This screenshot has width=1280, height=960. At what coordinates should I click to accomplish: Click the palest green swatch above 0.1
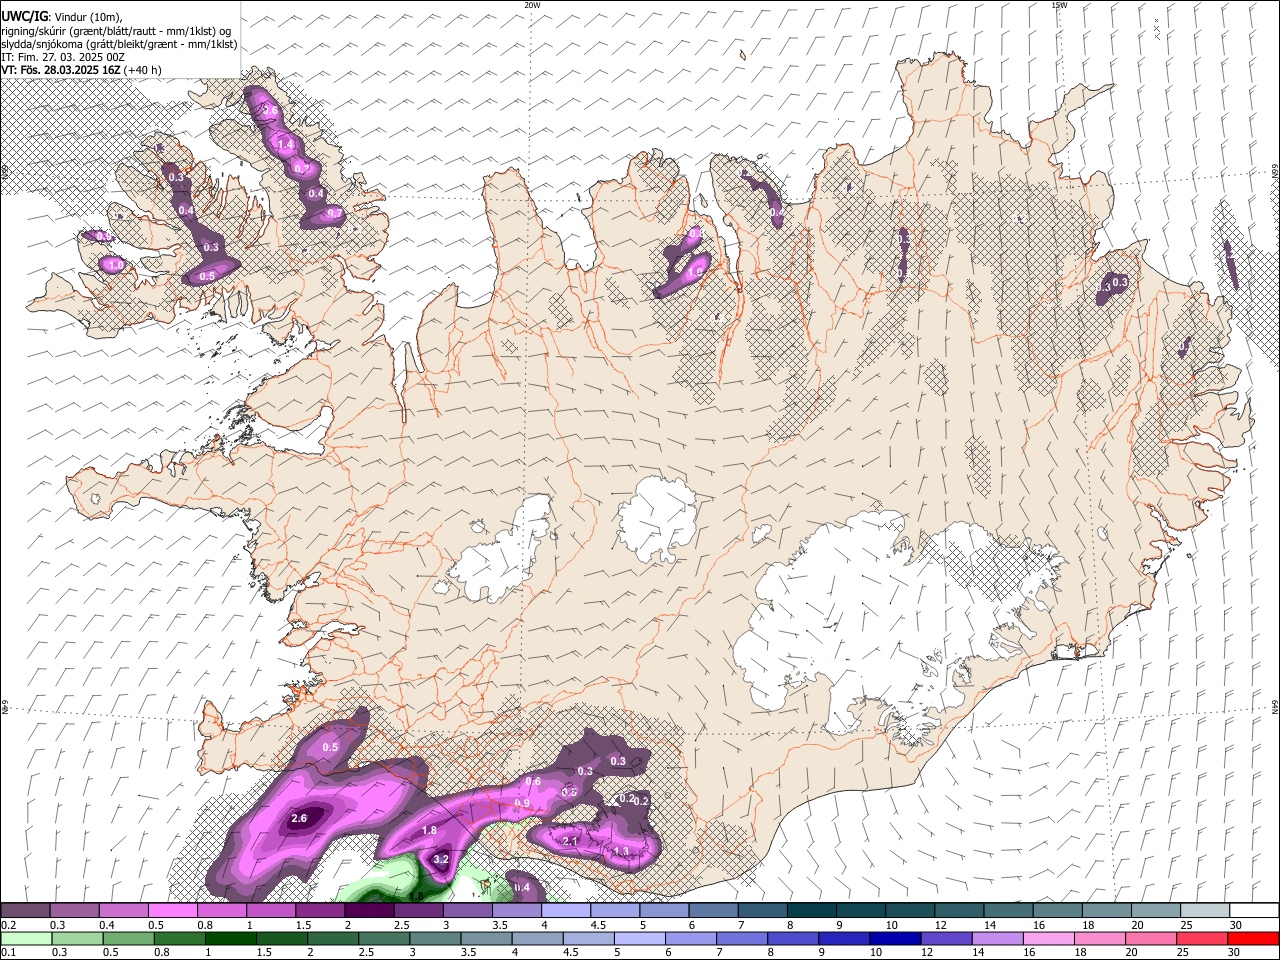click(25, 938)
